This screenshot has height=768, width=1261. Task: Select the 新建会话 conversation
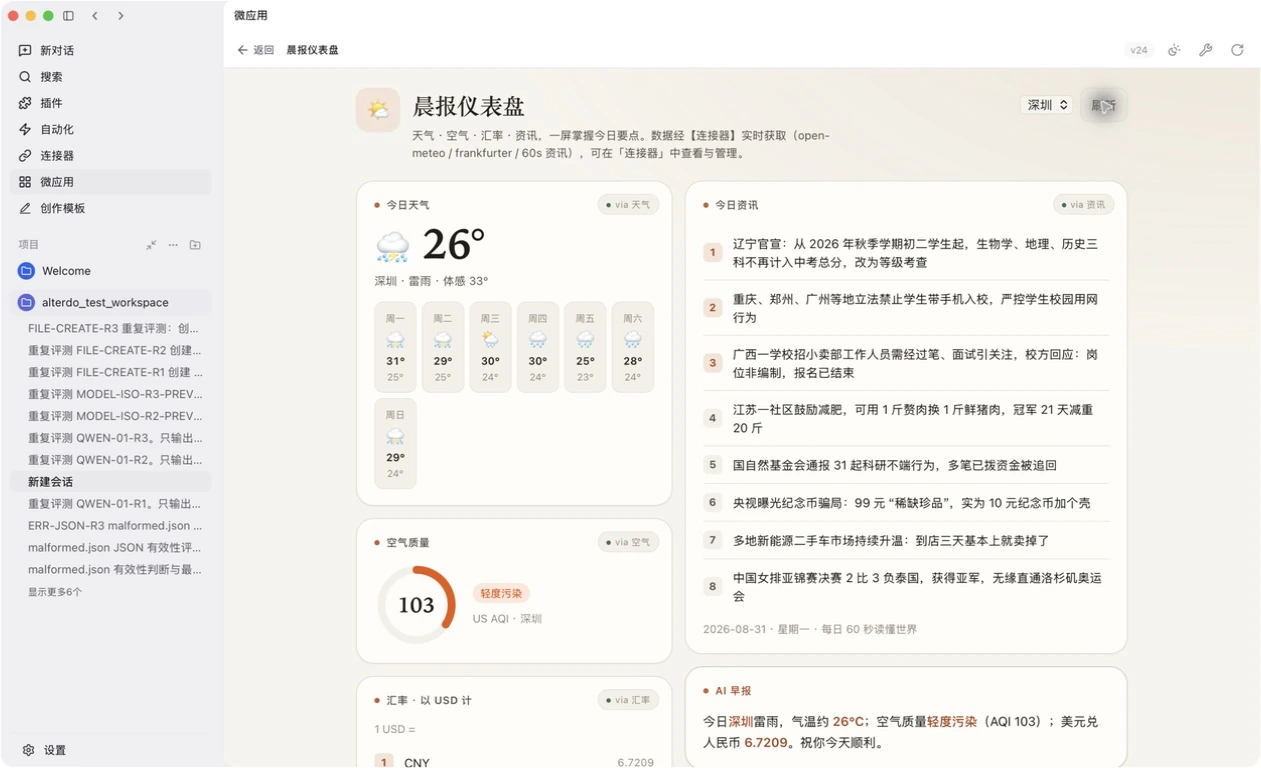(111, 482)
